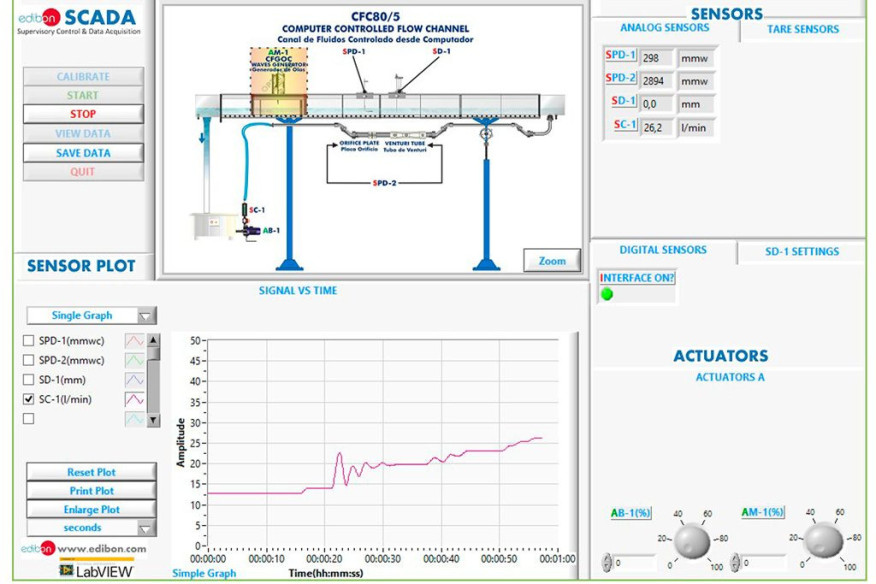876x584 pixels.
Task: Enable SPD-2(mmwc) plot checkbox
Action: click(x=28, y=360)
